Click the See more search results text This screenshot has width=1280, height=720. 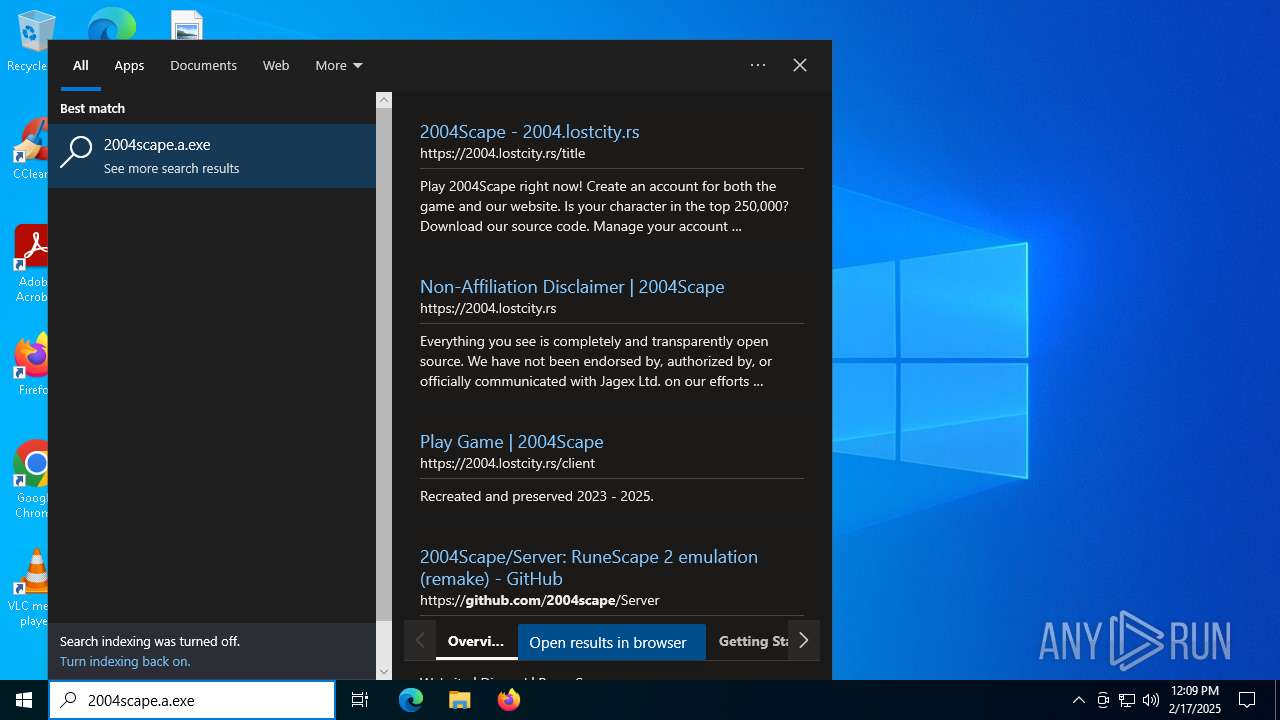point(171,168)
